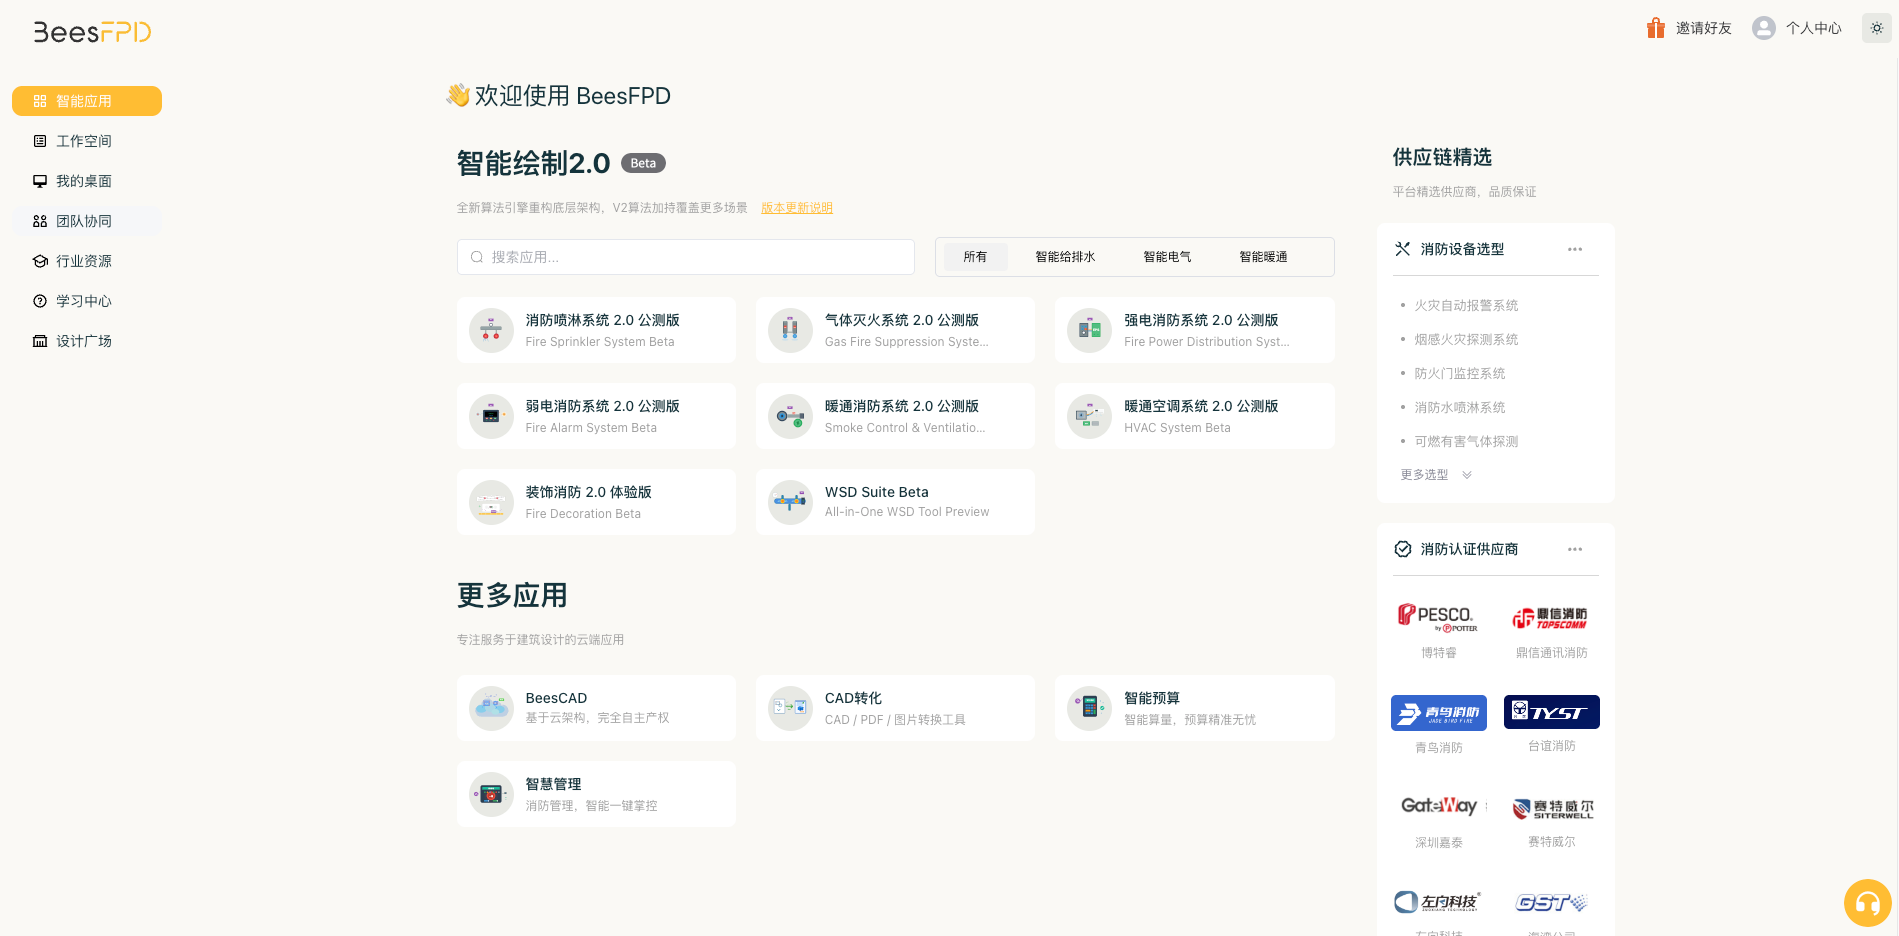
Task: Open the 版本更新说明 link
Action: [x=796, y=207]
